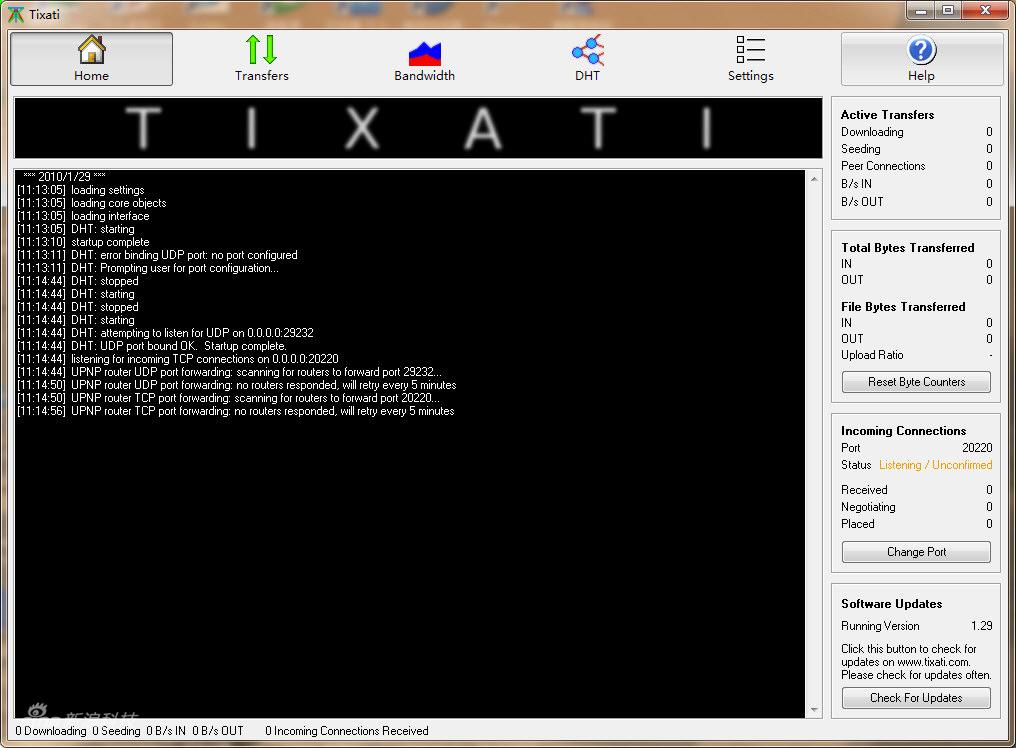The height and width of the screenshot is (748, 1016).
Task: Click the TIXATI logo banner
Action: (x=418, y=128)
